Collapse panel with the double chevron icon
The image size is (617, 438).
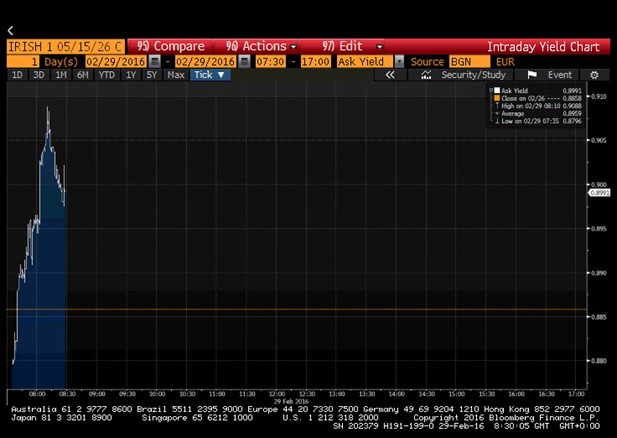click(391, 75)
